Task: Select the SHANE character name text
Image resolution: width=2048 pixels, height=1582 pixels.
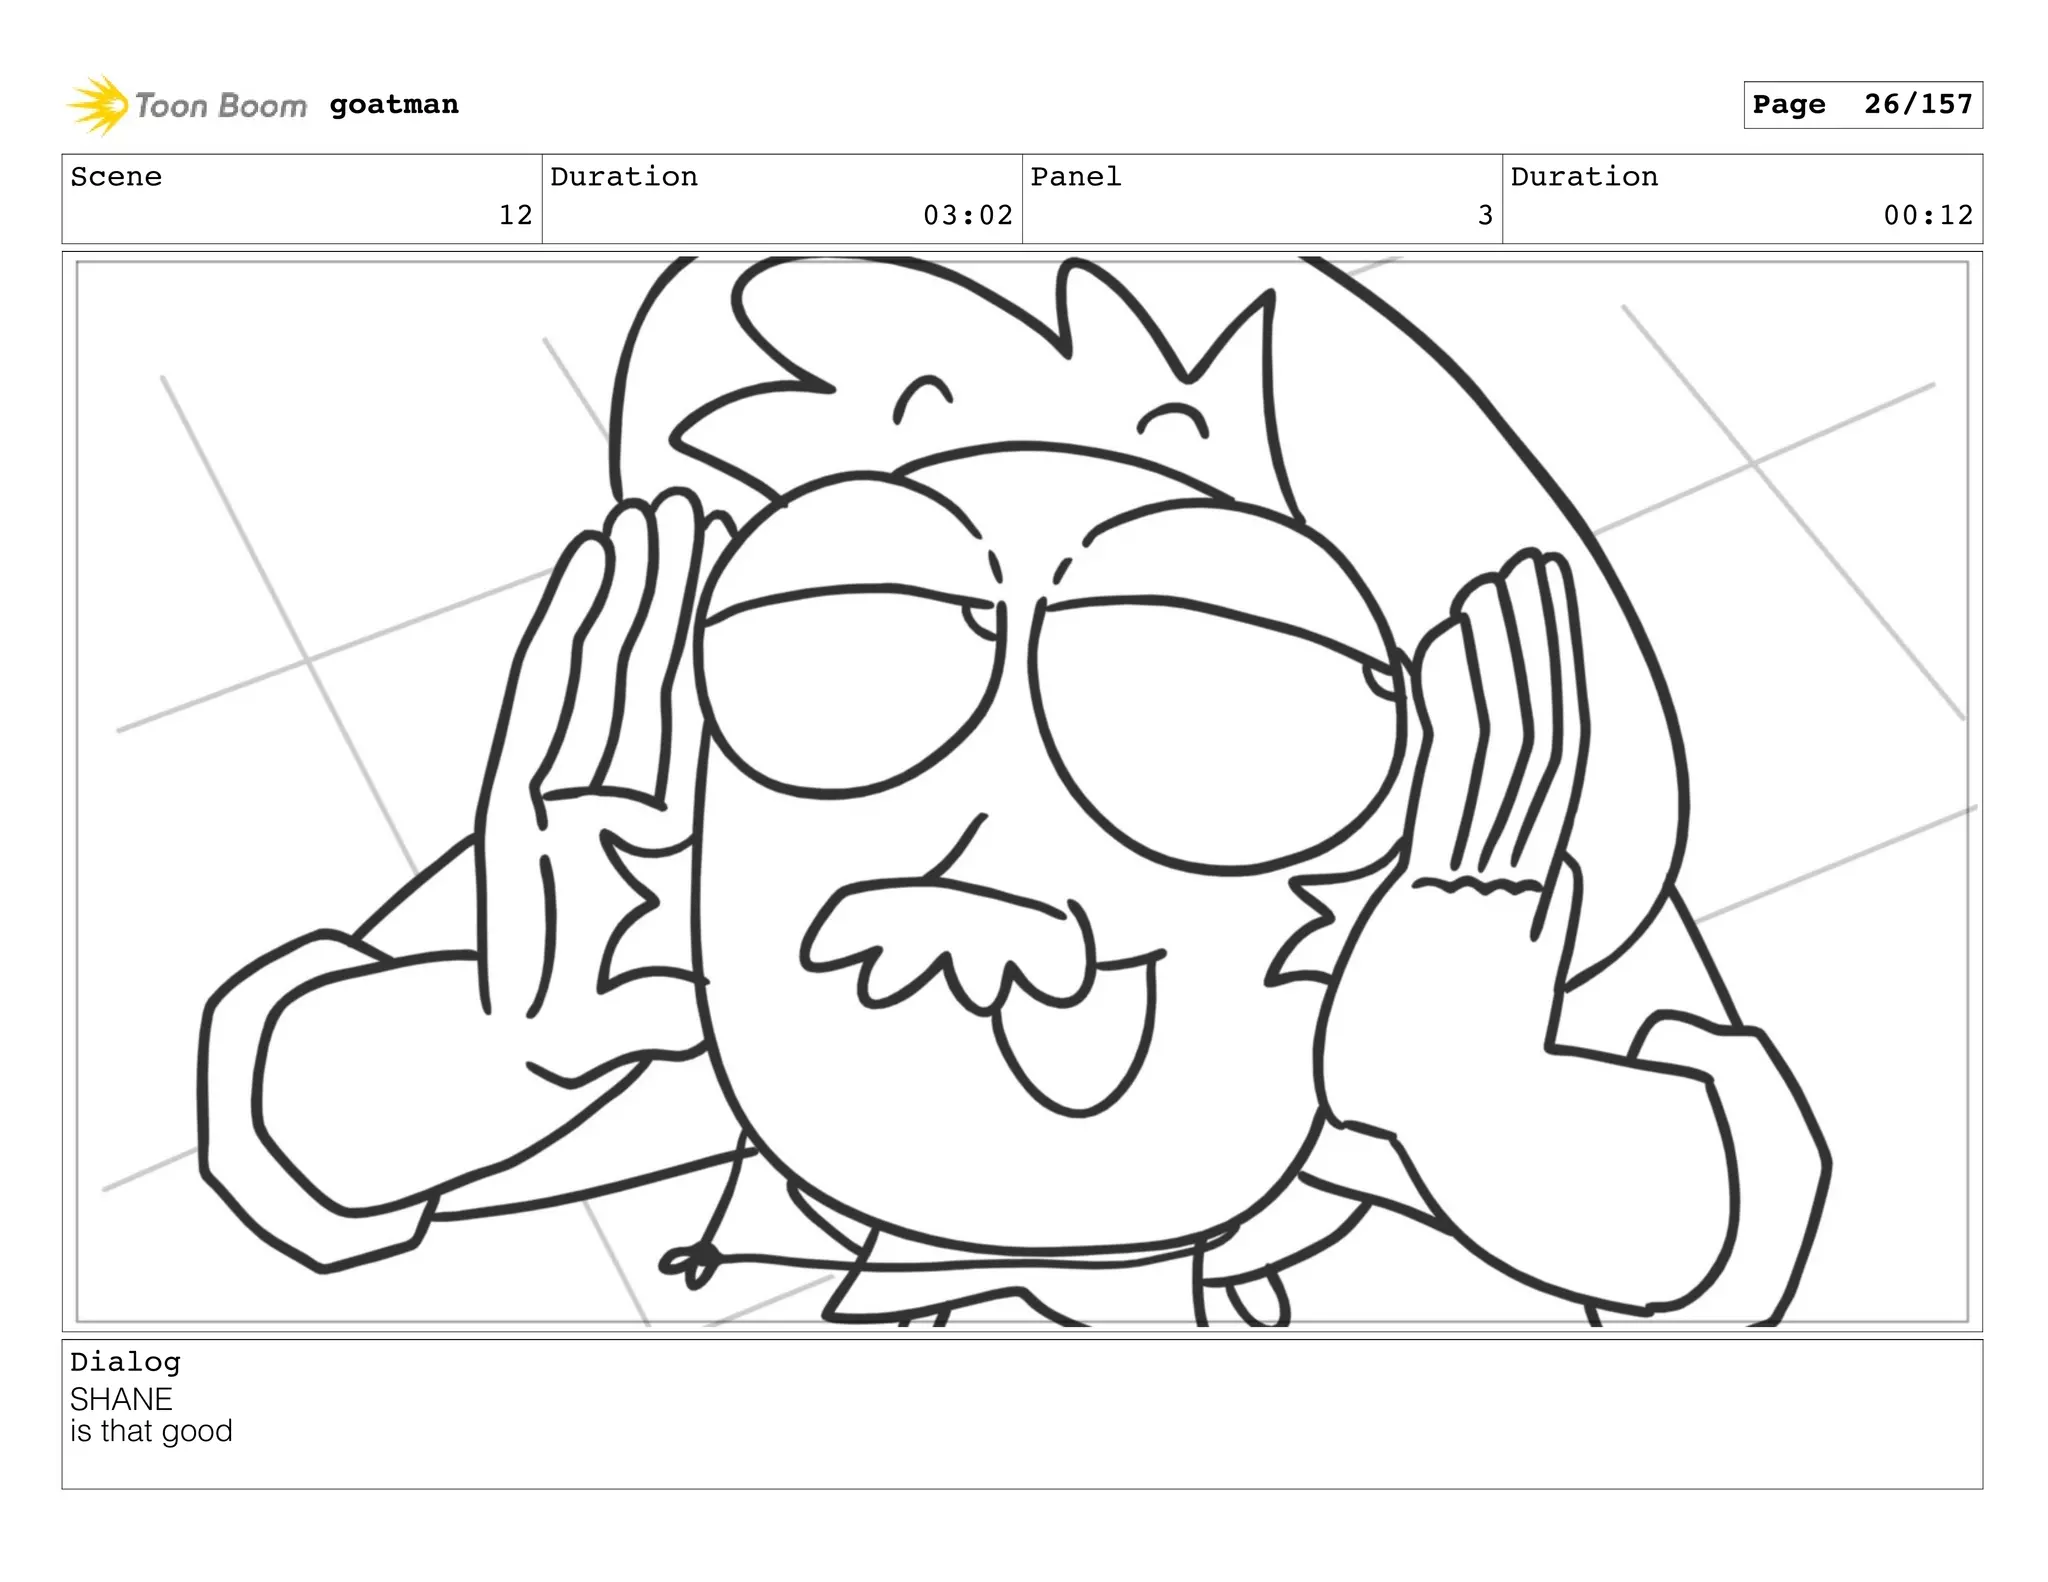Action: (x=121, y=1398)
